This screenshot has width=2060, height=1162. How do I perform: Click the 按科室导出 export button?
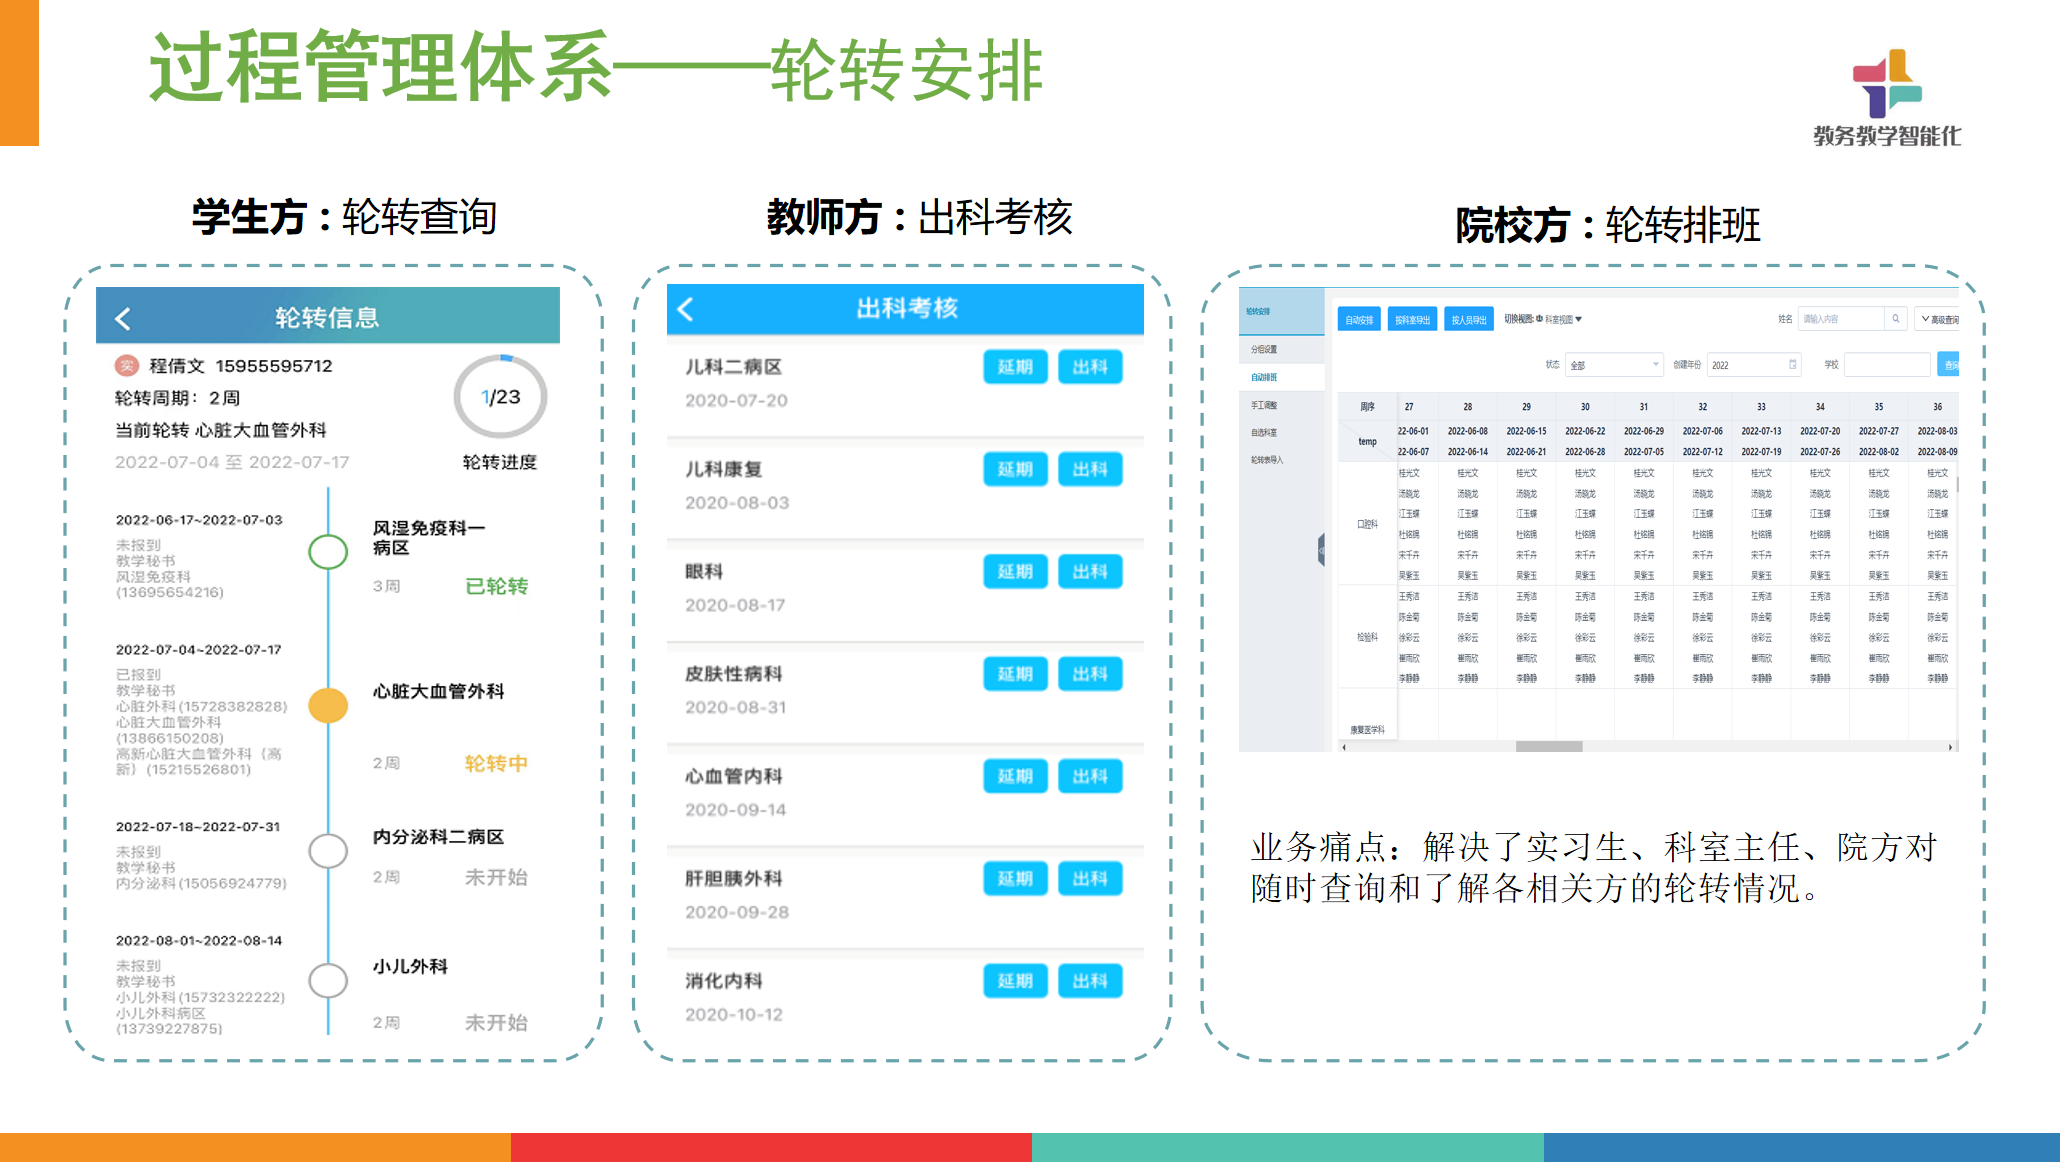tap(1412, 320)
